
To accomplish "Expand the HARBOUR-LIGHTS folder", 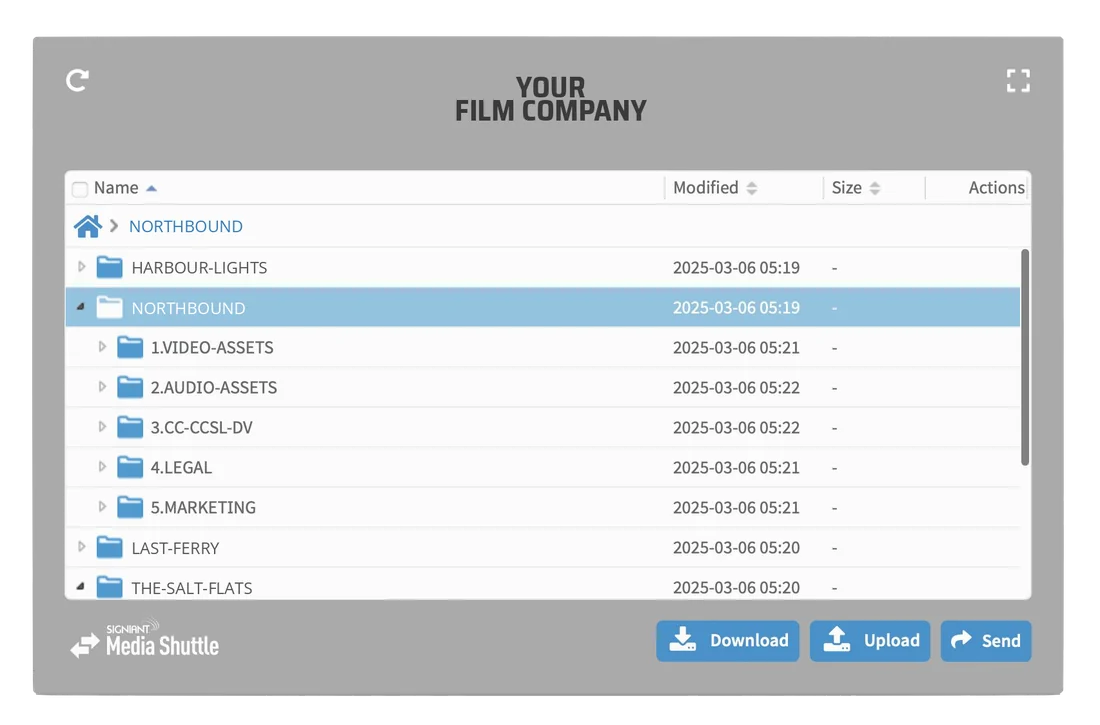I will coord(81,267).
